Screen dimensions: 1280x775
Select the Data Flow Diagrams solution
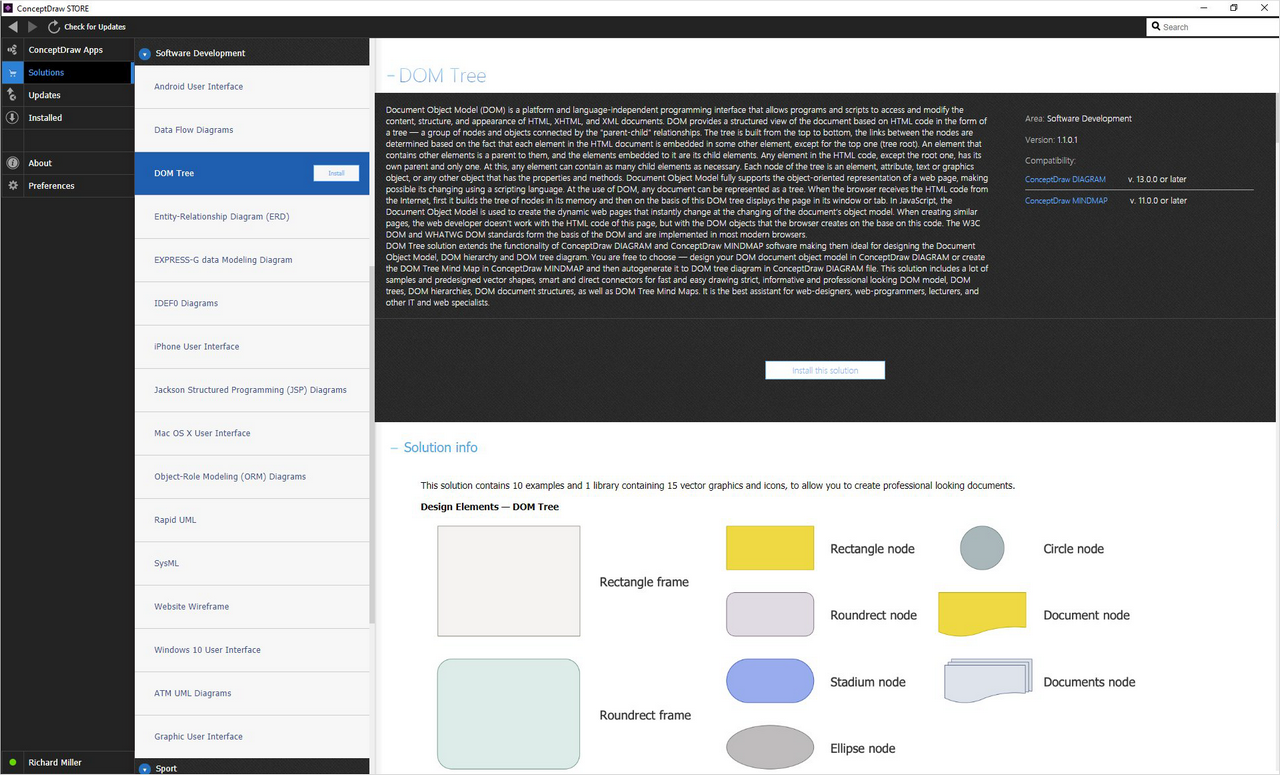click(252, 130)
